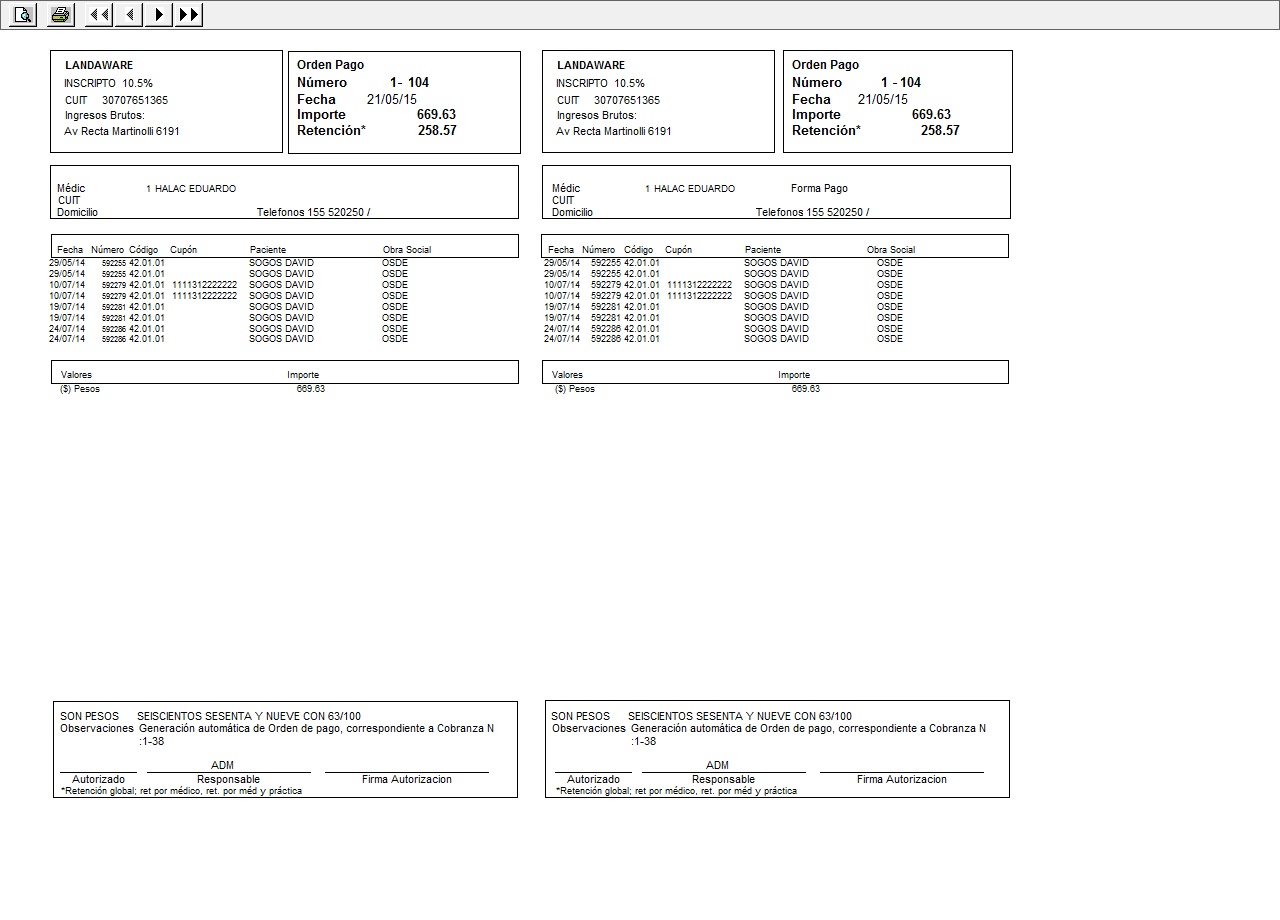This screenshot has width=1280, height=920.
Task: Click '($) Pesos' row in right copy
Action: [575, 389]
